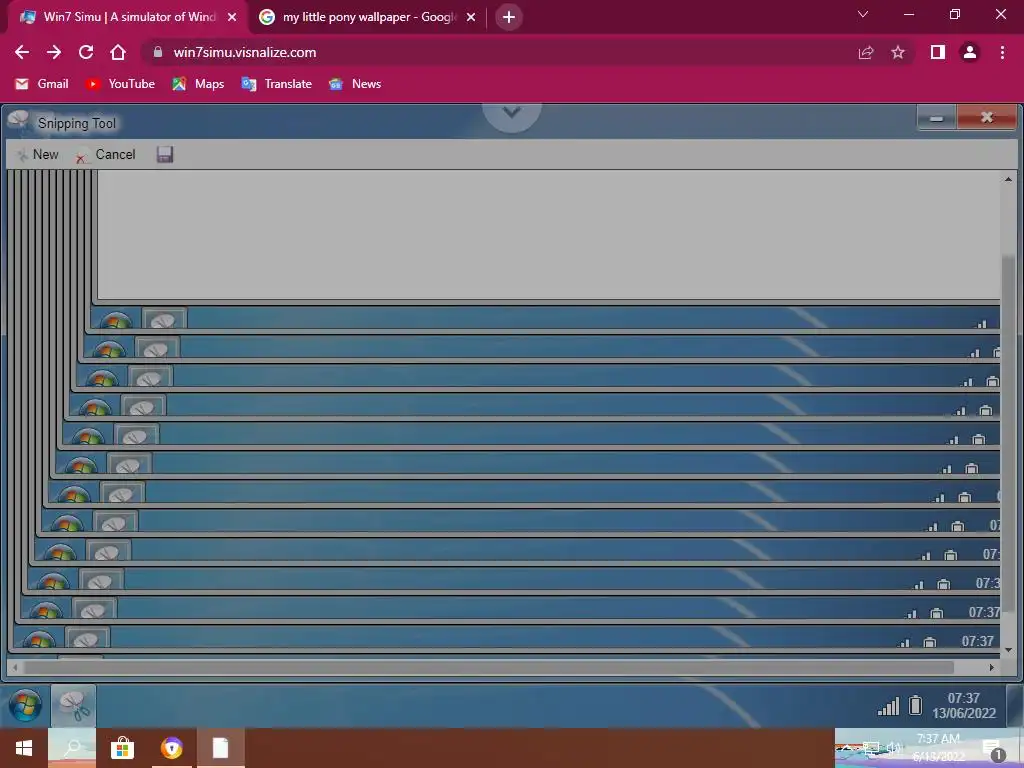Open the Chrome profile menu
This screenshot has height=768, width=1024.
(x=970, y=52)
